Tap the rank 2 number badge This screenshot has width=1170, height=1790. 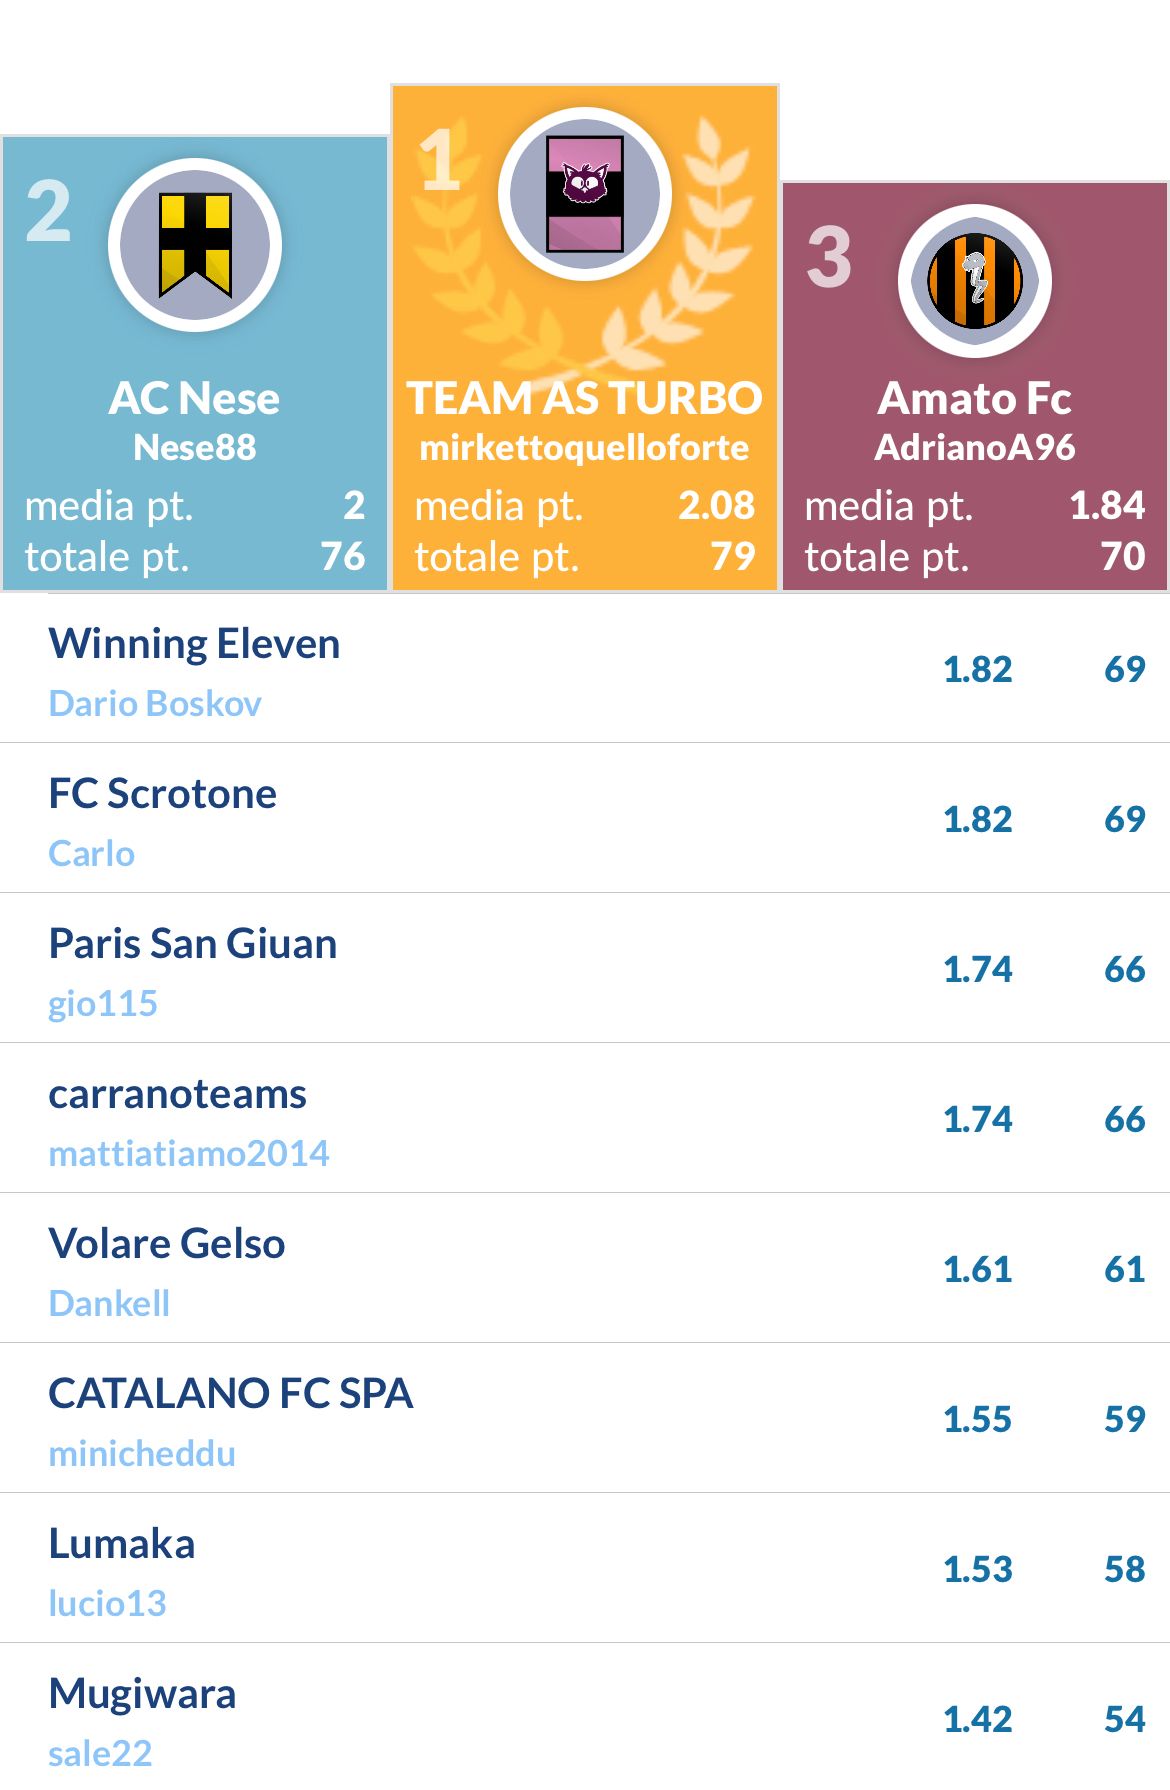pyautogui.click(x=49, y=211)
